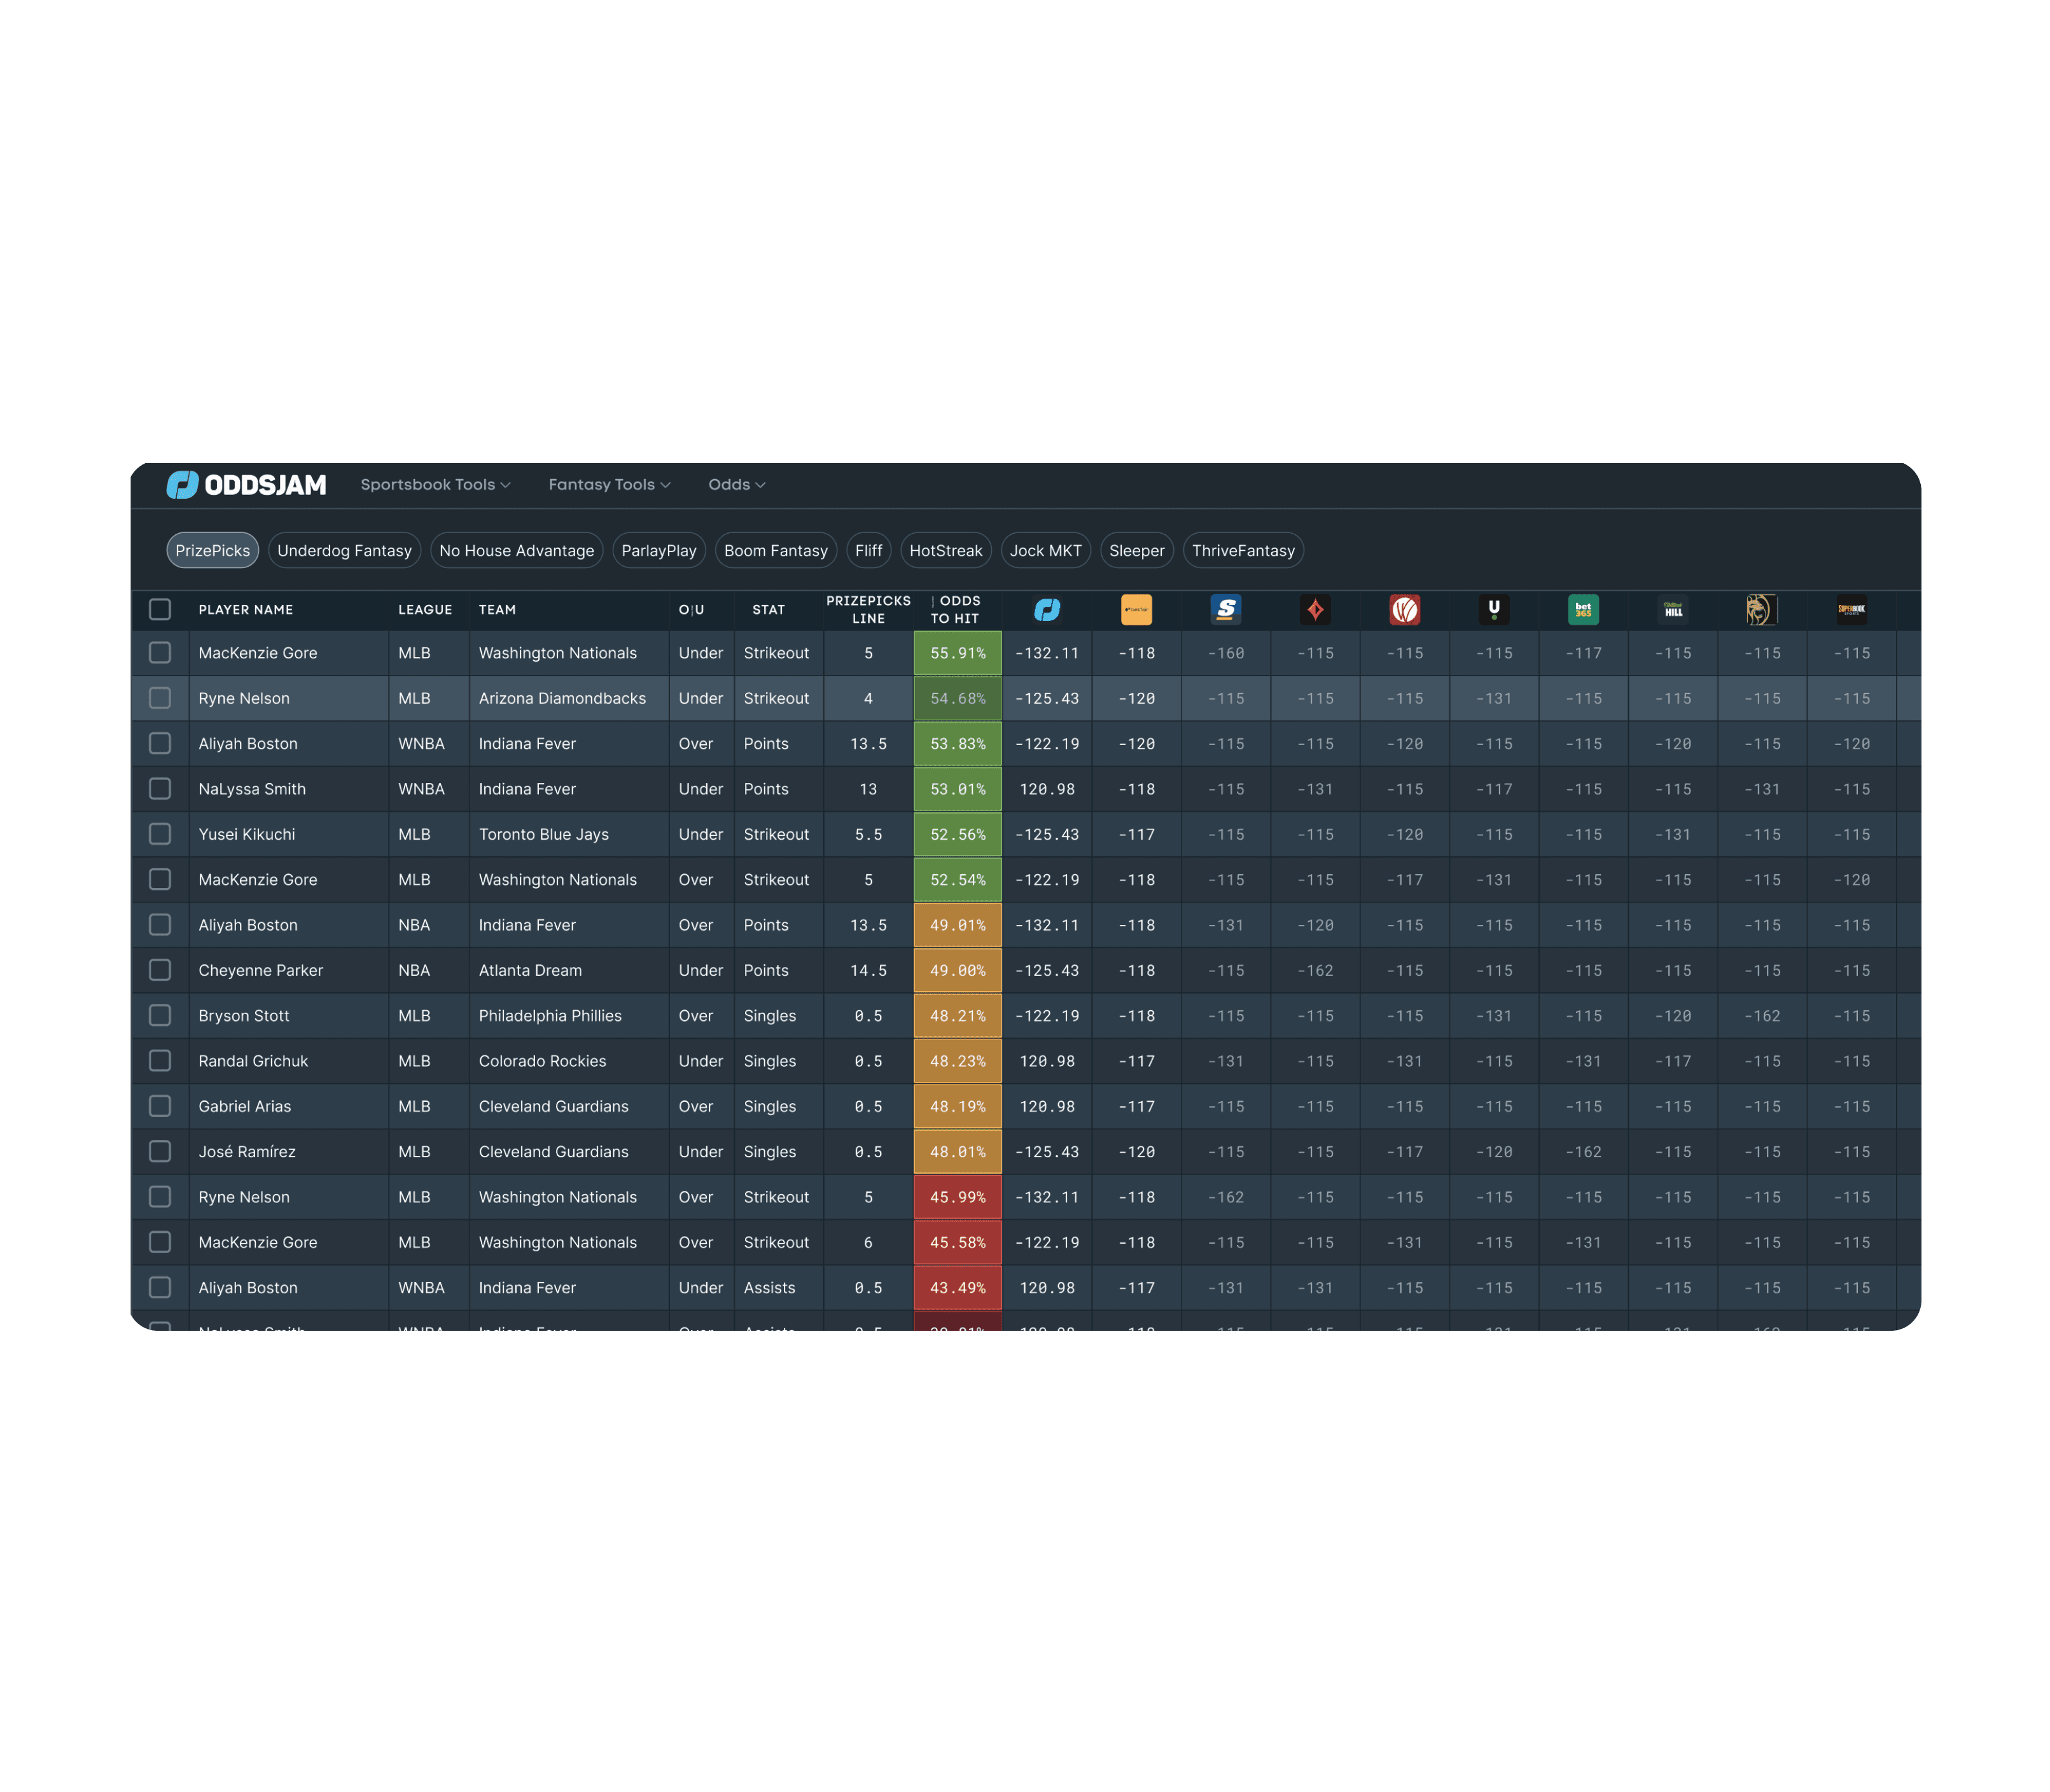Image resolution: width=2050 pixels, height=1792 pixels.
Task: Click the orange 49.01% odds cell
Action: click(958, 925)
